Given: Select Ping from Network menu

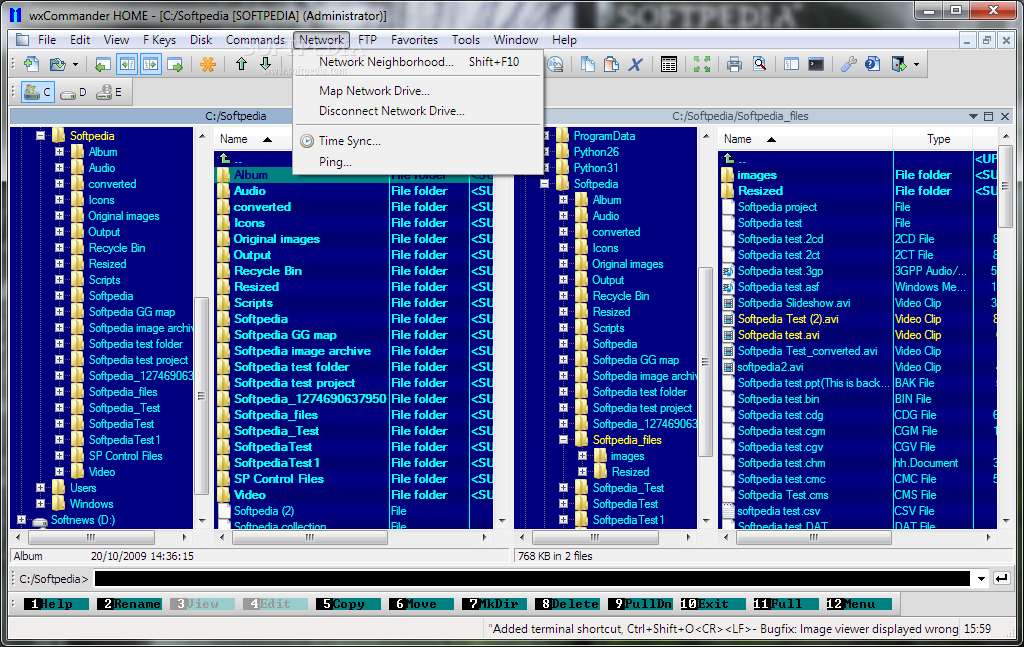Looking at the screenshot, I should click(x=418, y=162).
